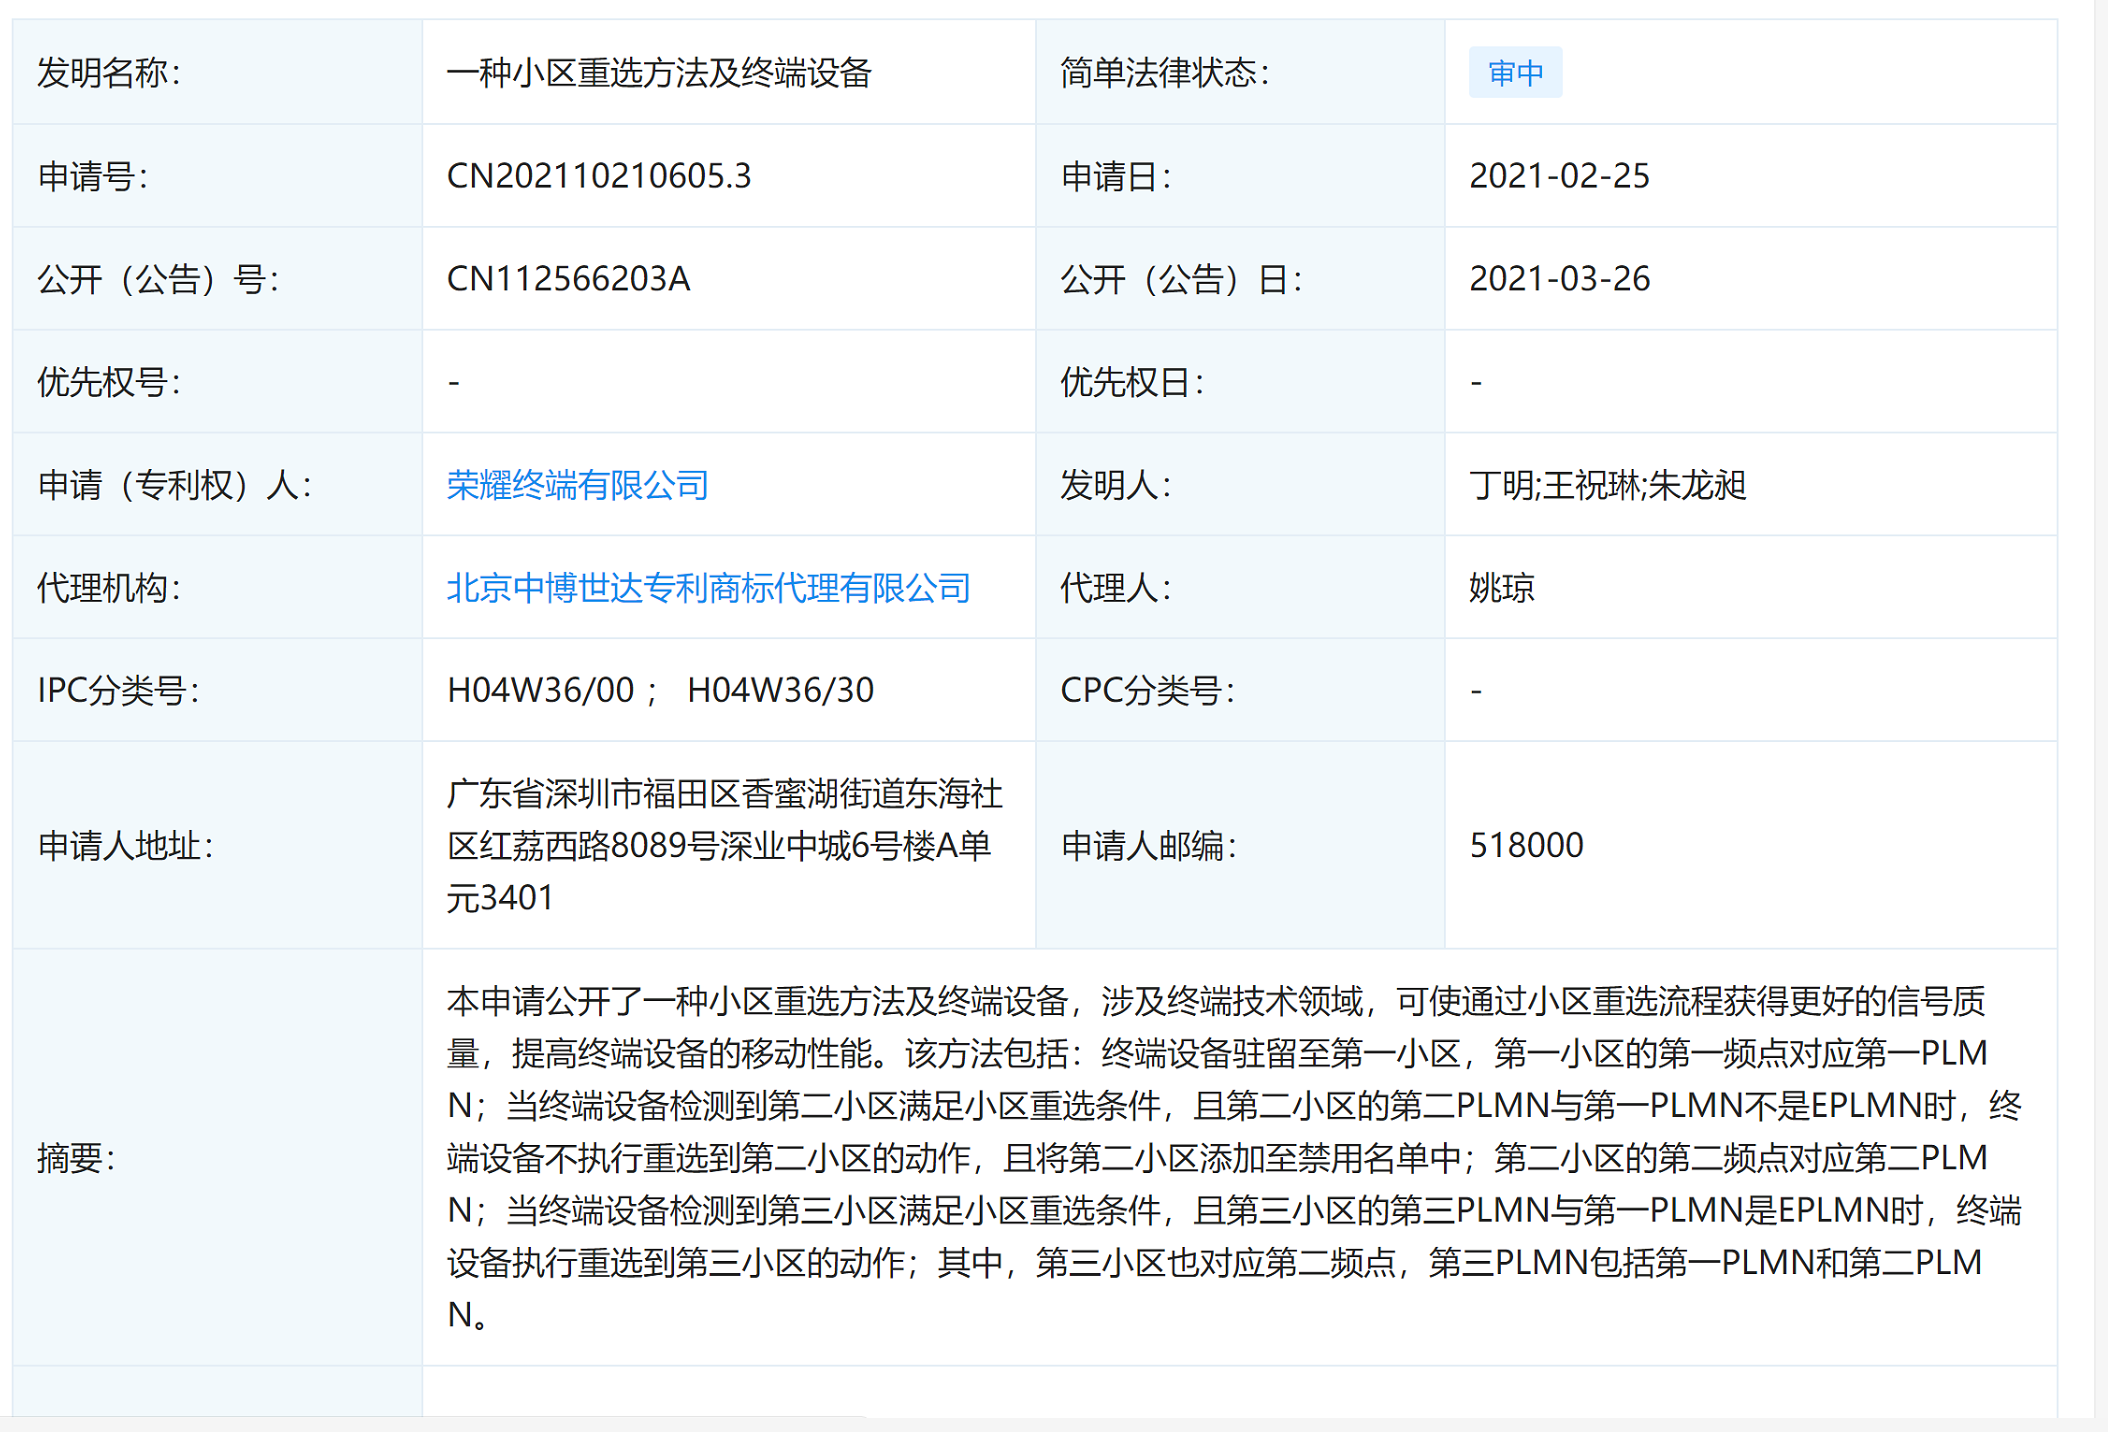
Task: Click the 申请号 label
Action: [x=92, y=176]
